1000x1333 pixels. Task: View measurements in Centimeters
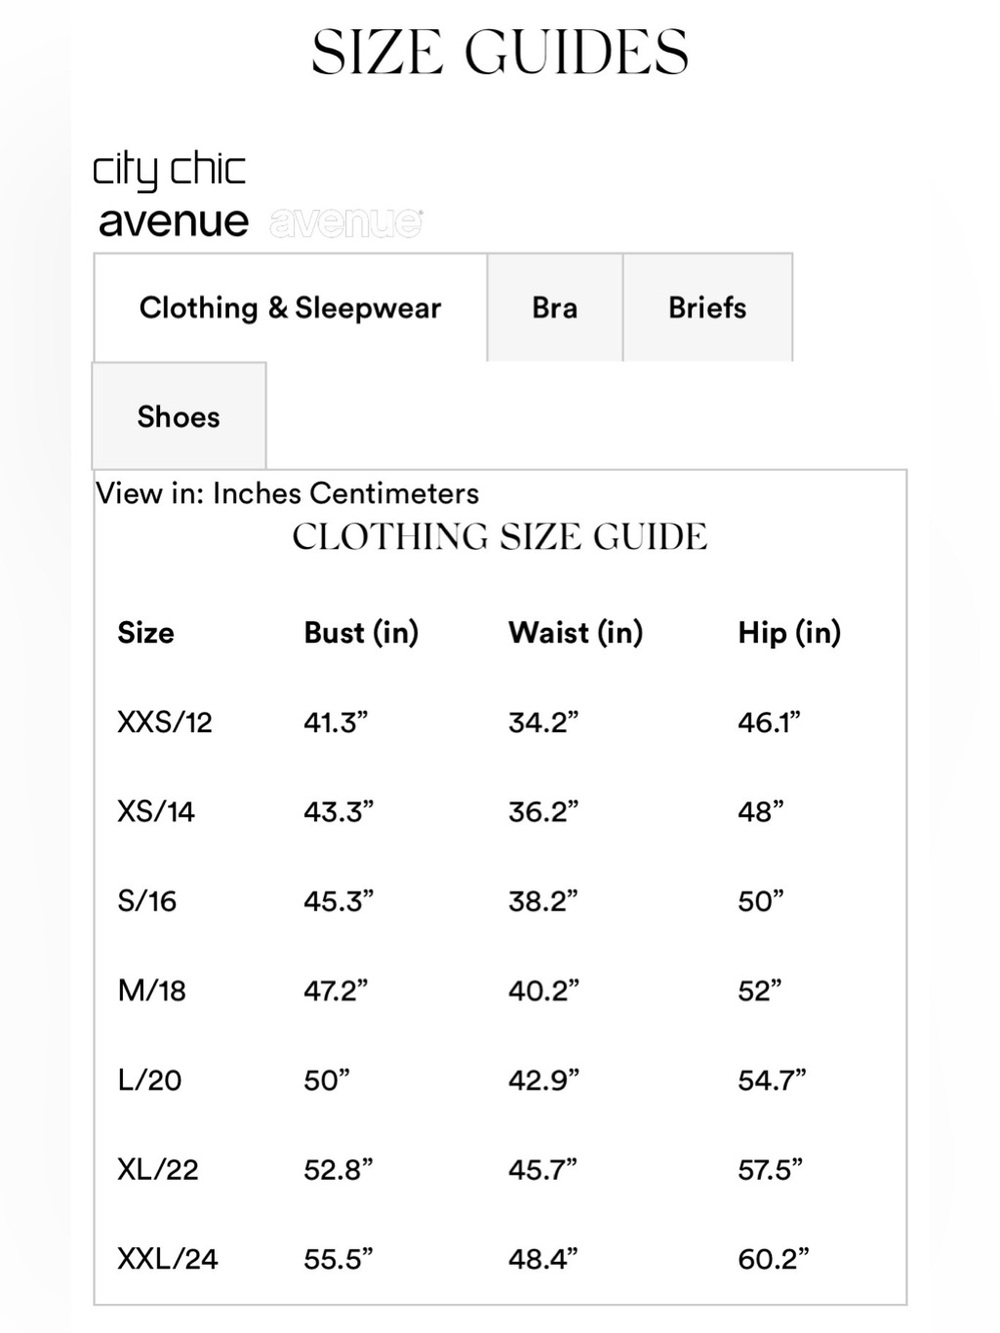394,494
